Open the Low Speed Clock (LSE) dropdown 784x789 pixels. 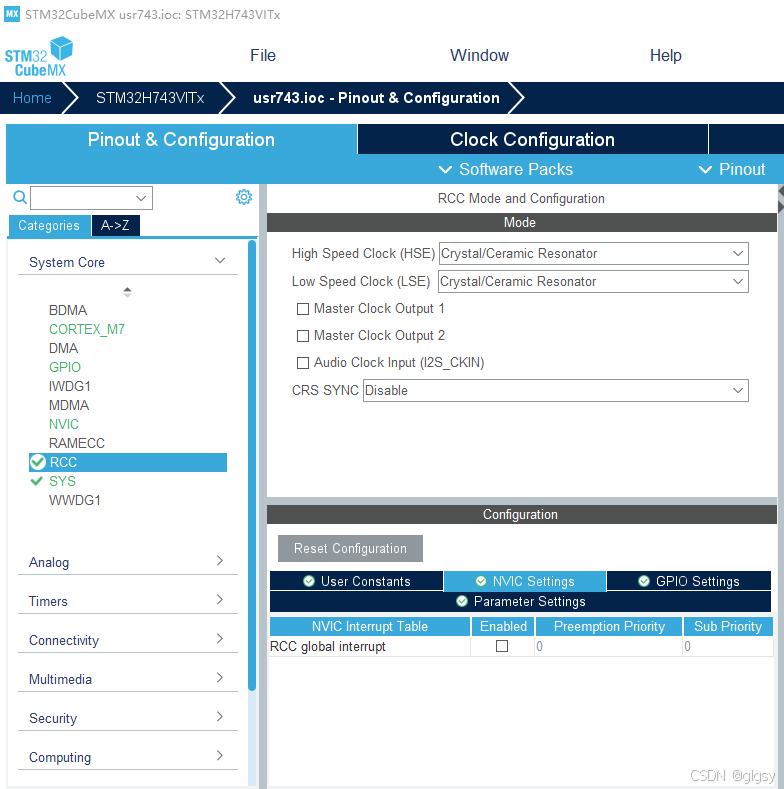[x=593, y=281]
